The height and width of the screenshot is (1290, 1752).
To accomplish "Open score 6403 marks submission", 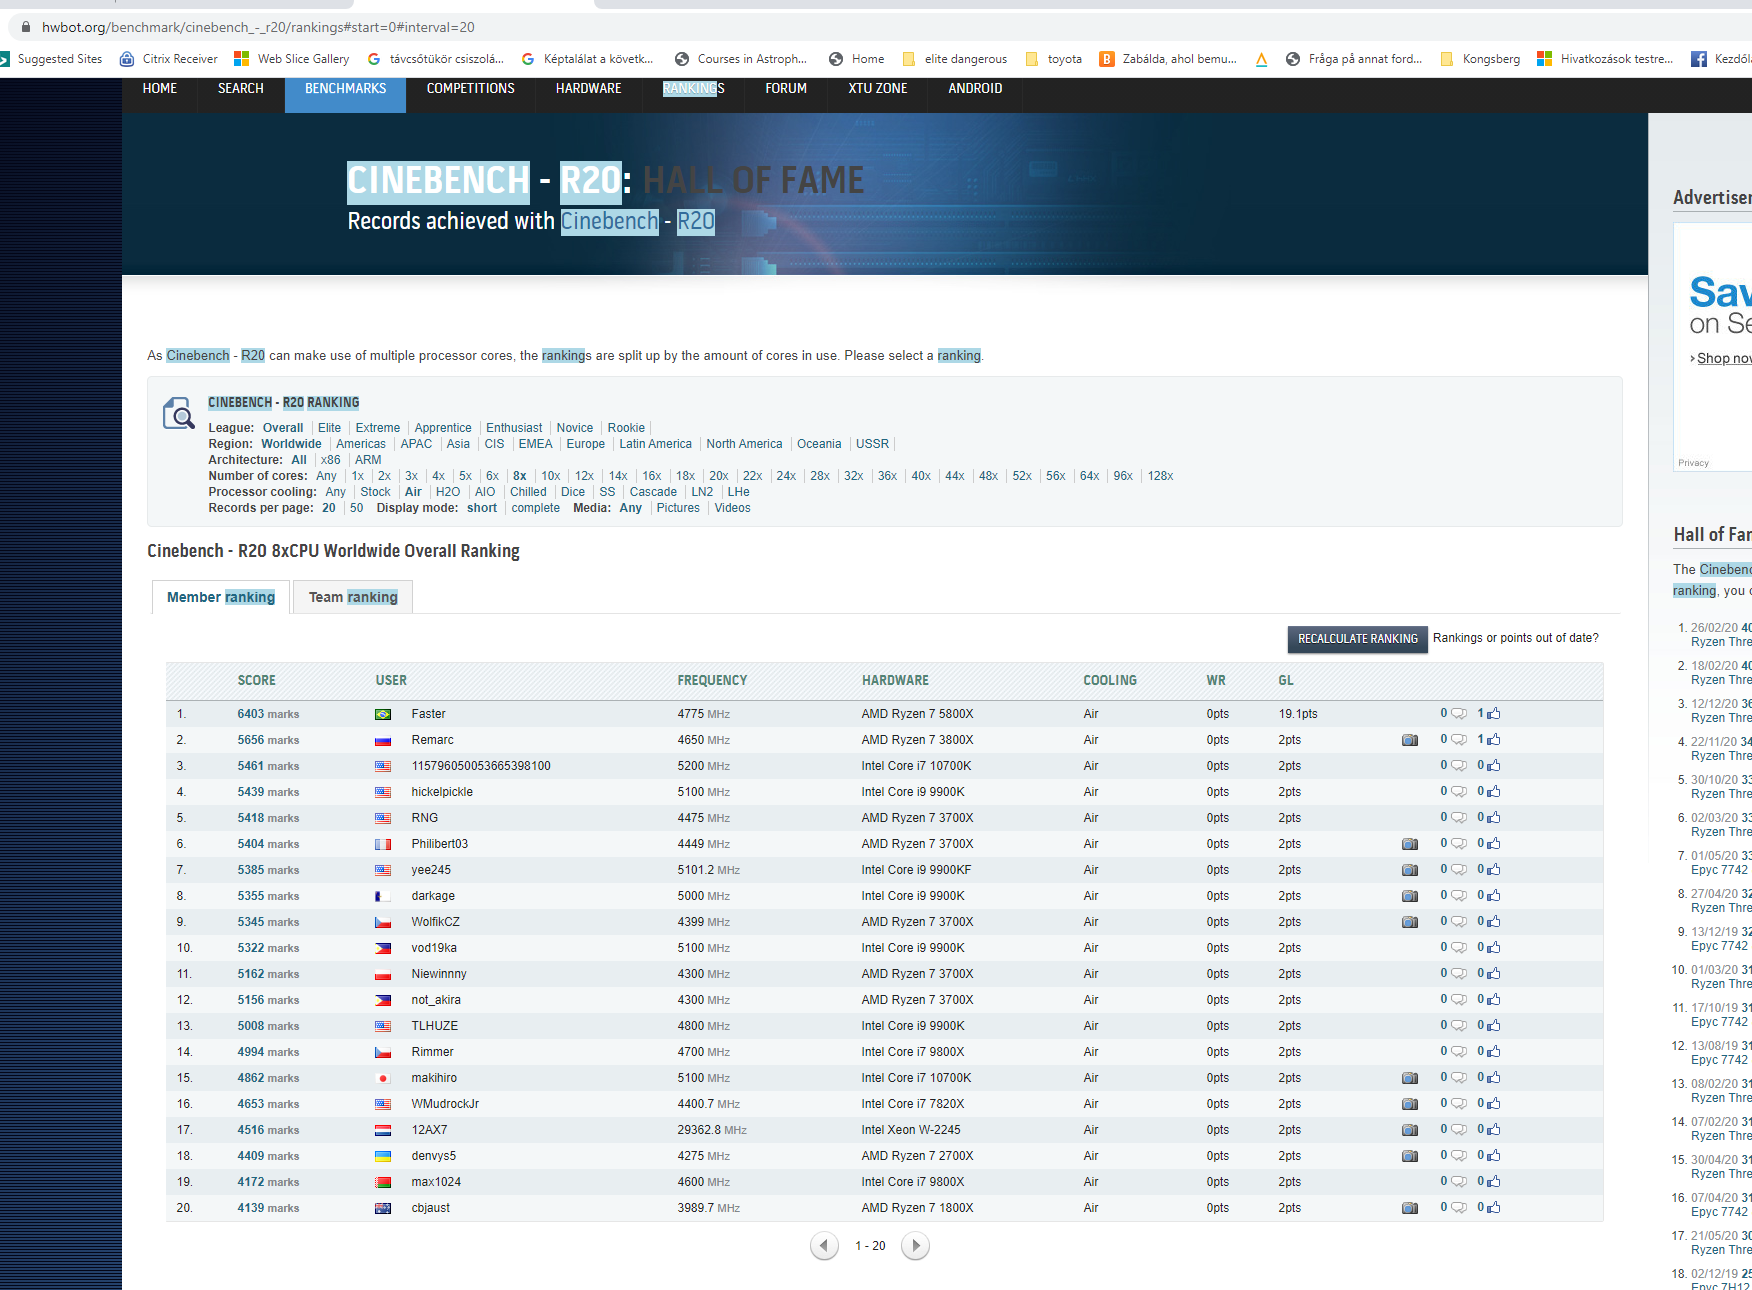I will pyautogui.click(x=268, y=714).
